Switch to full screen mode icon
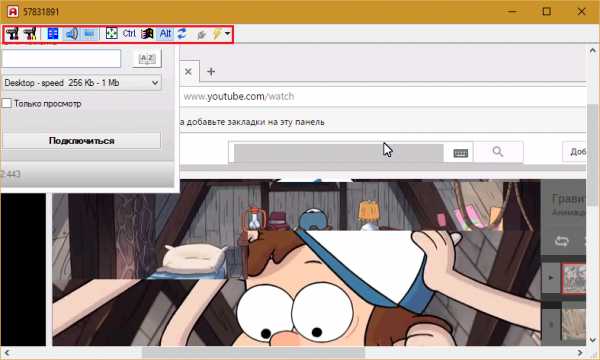The width and height of the screenshot is (600, 360). click(111, 34)
